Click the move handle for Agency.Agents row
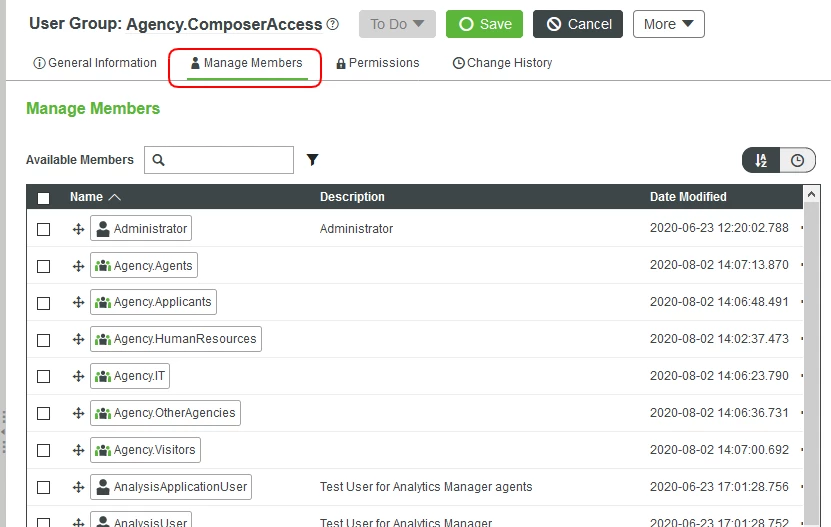This screenshot has width=831, height=527. [x=78, y=266]
